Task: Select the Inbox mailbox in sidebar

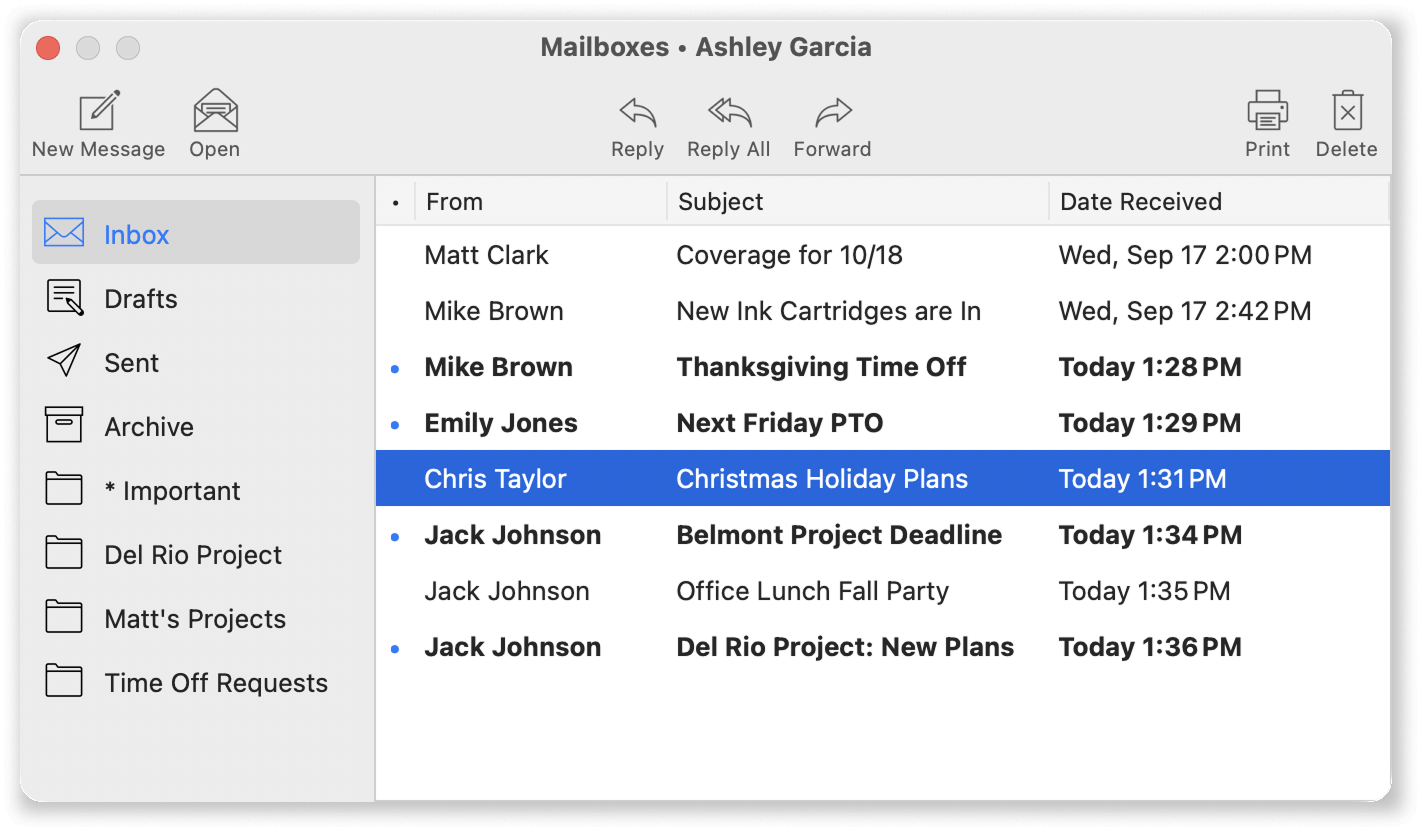Action: (x=196, y=234)
